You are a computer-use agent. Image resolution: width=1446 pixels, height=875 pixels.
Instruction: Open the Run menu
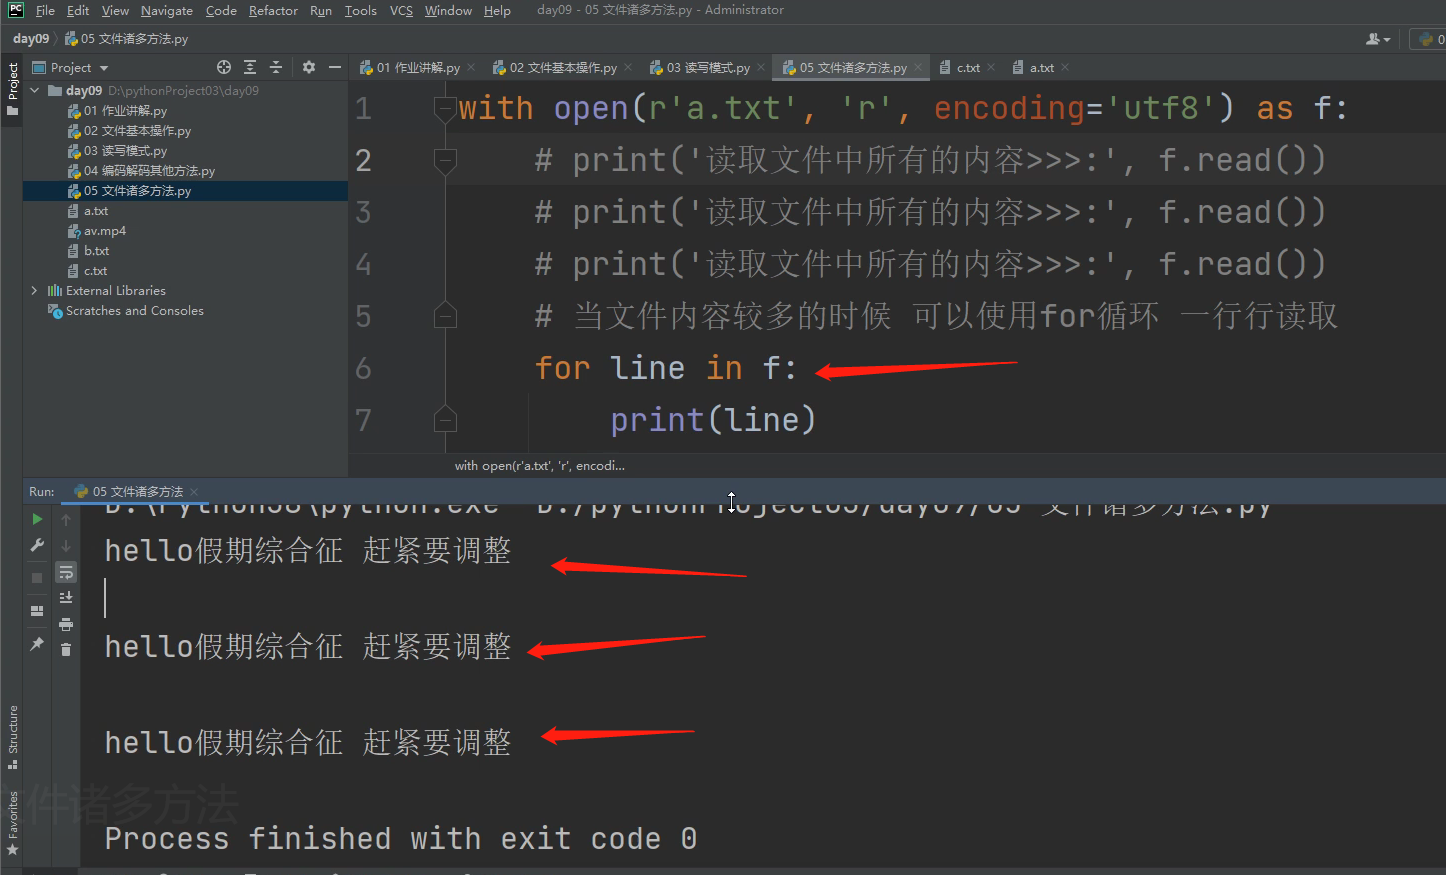click(321, 10)
